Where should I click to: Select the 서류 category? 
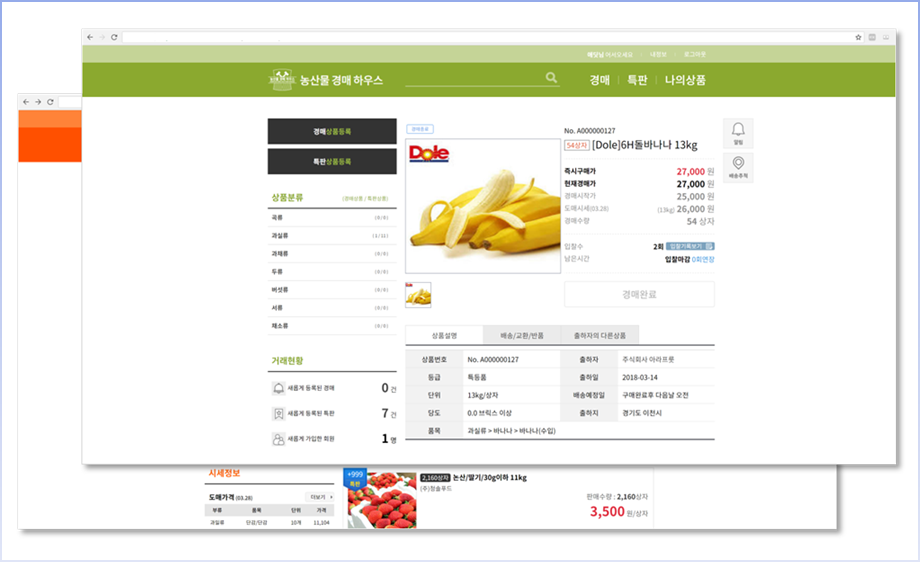click(332, 307)
